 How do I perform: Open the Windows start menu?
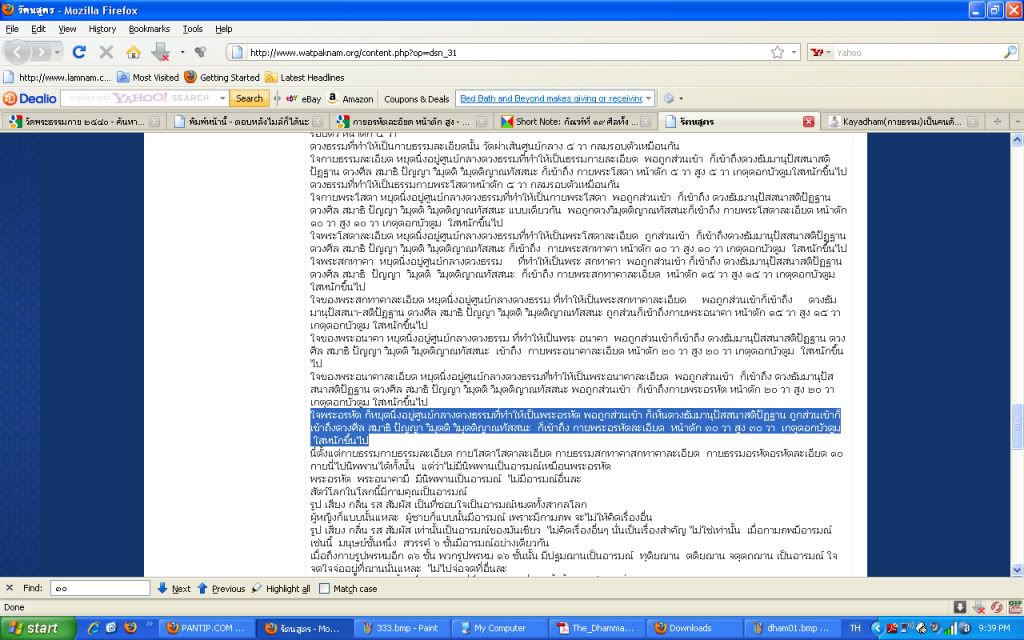coord(38,628)
